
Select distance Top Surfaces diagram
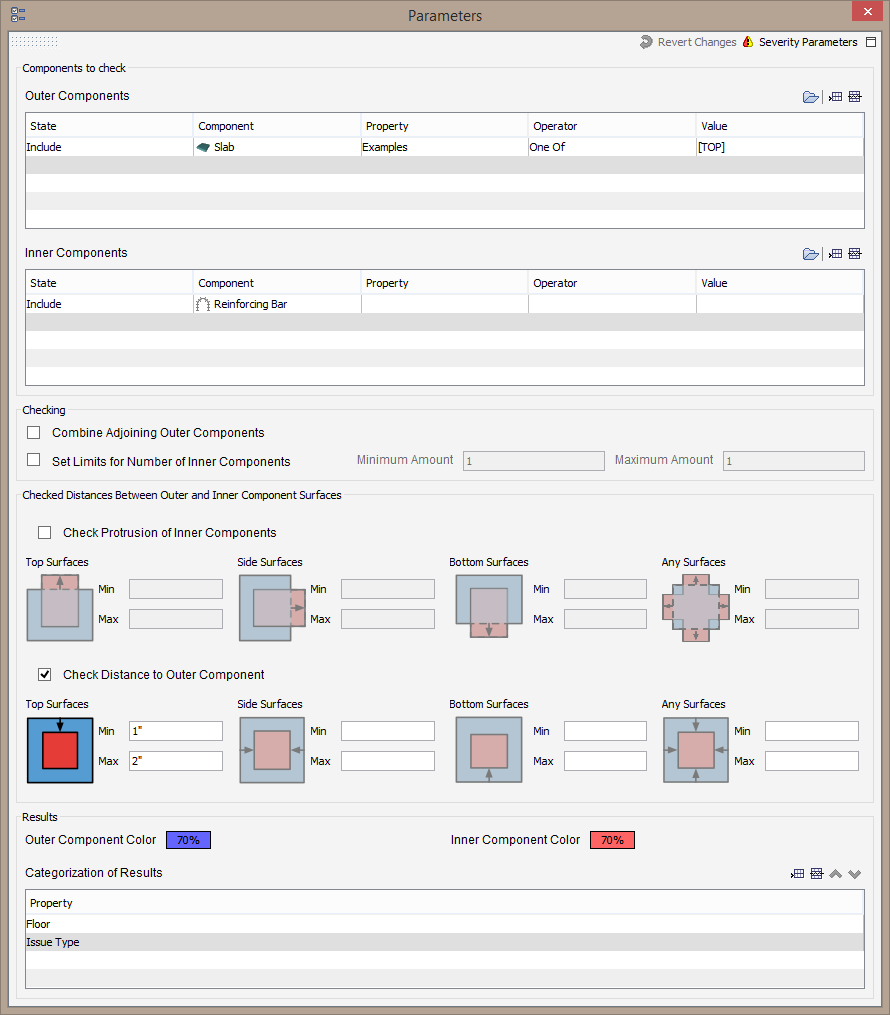point(60,750)
